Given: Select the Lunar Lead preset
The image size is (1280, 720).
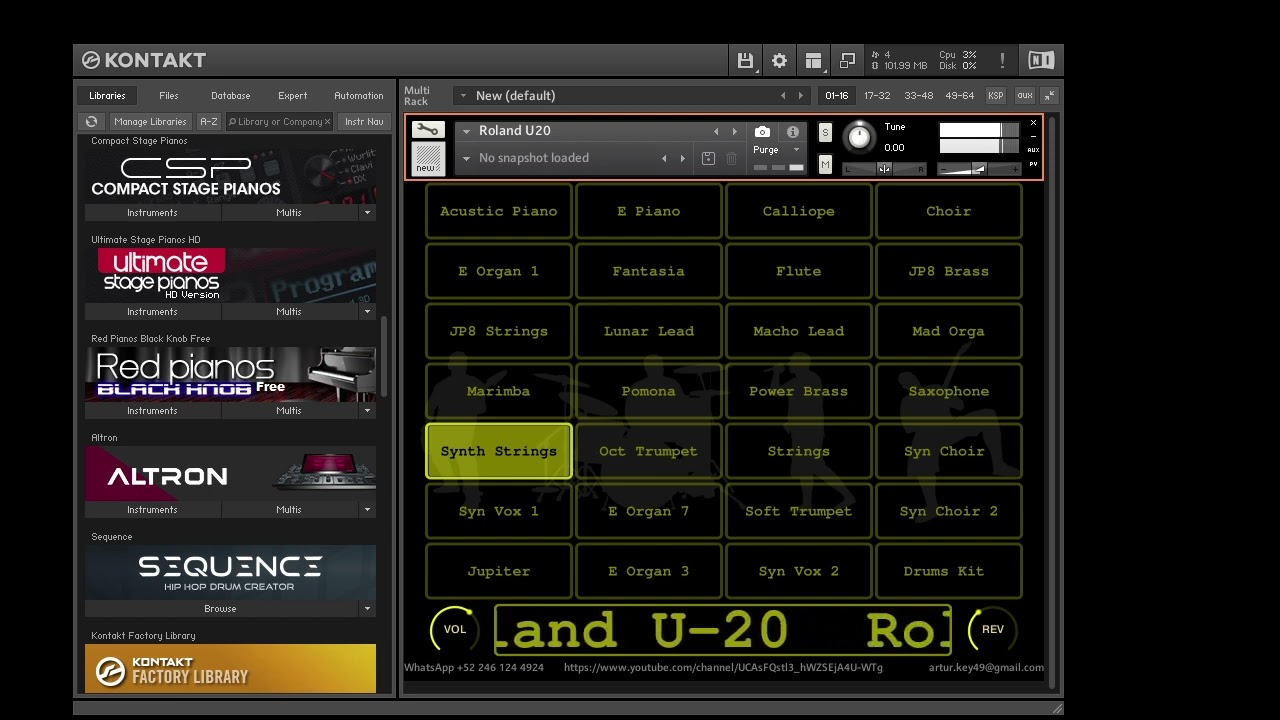Looking at the screenshot, I should pyautogui.click(x=649, y=331).
